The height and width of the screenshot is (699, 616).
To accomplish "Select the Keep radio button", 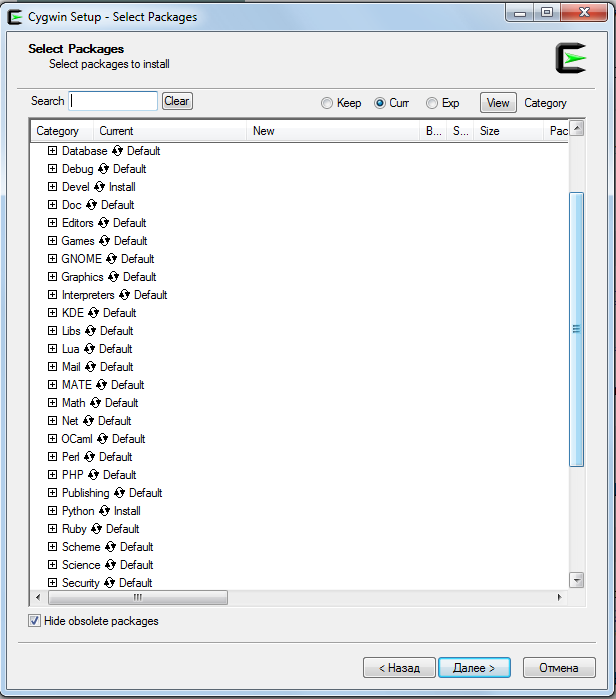I will [x=327, y=103].
